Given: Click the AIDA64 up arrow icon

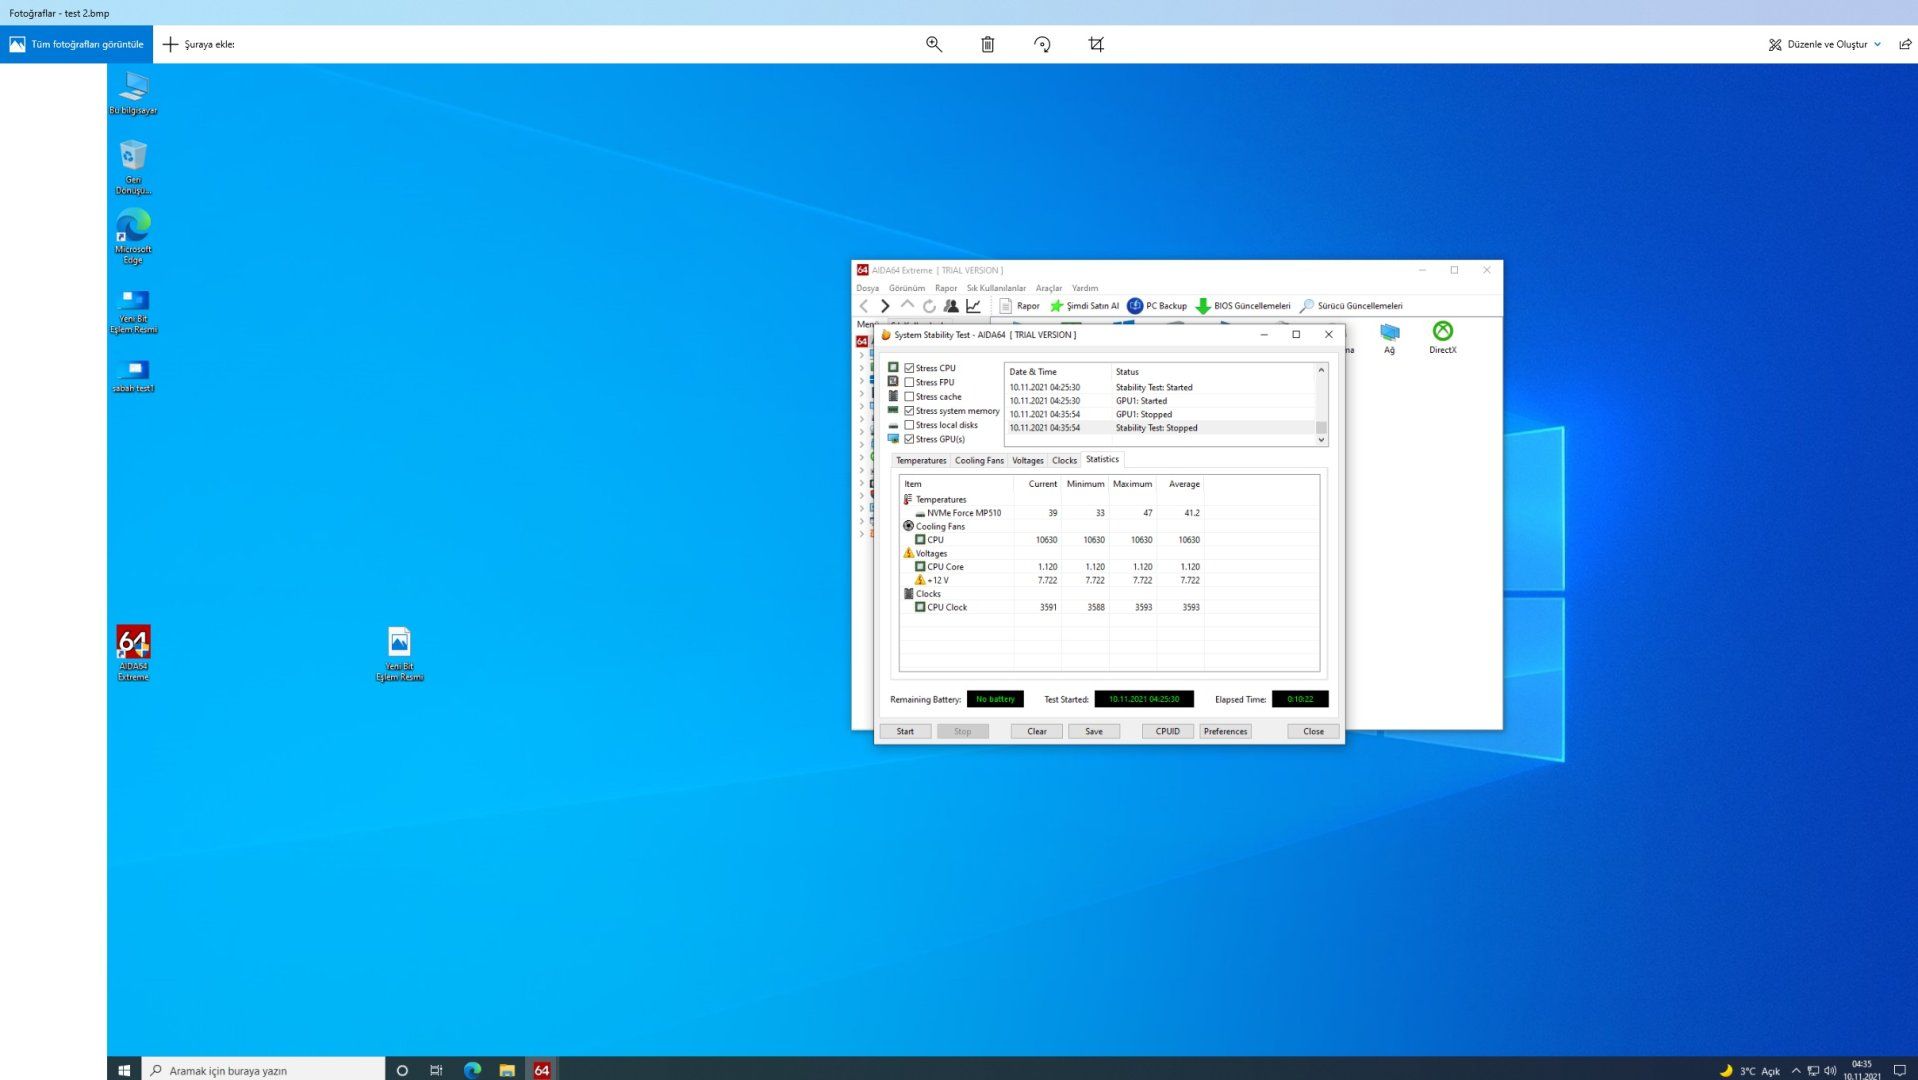Looking at the screenshot, I should click(x=907, y=306).
